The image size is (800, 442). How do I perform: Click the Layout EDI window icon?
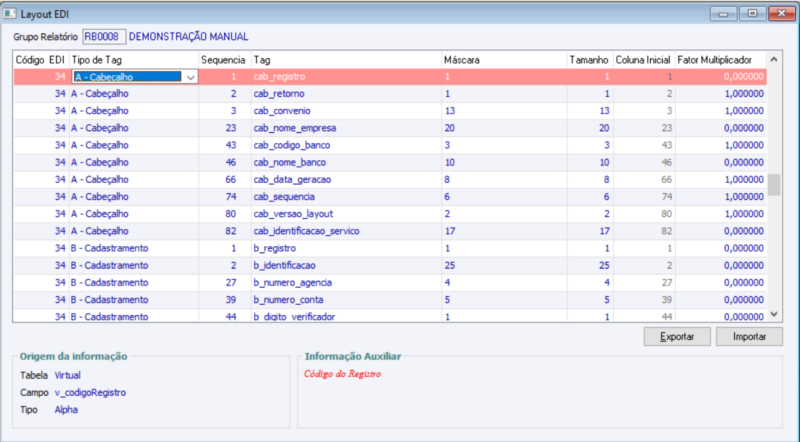[x=10, y=14]
